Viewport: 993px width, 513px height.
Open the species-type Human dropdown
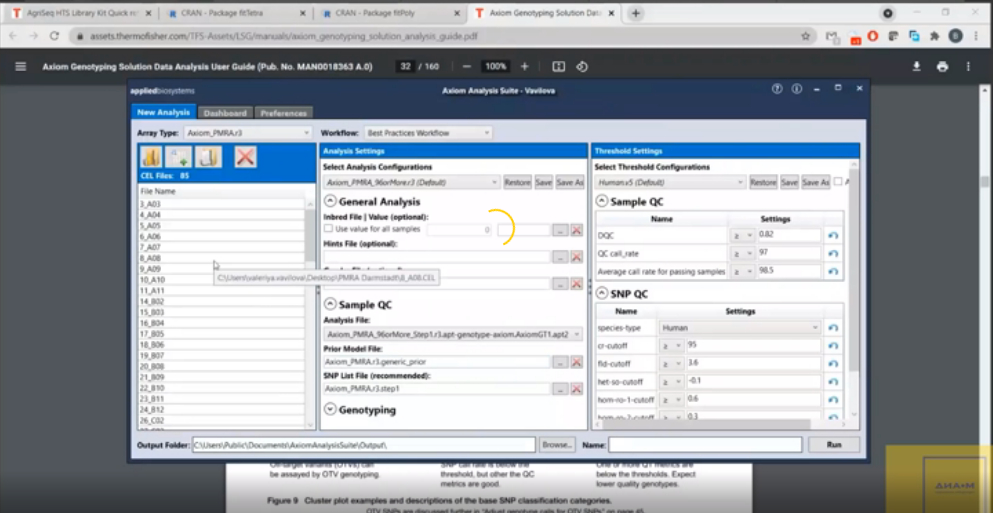[x=739, y=327]
